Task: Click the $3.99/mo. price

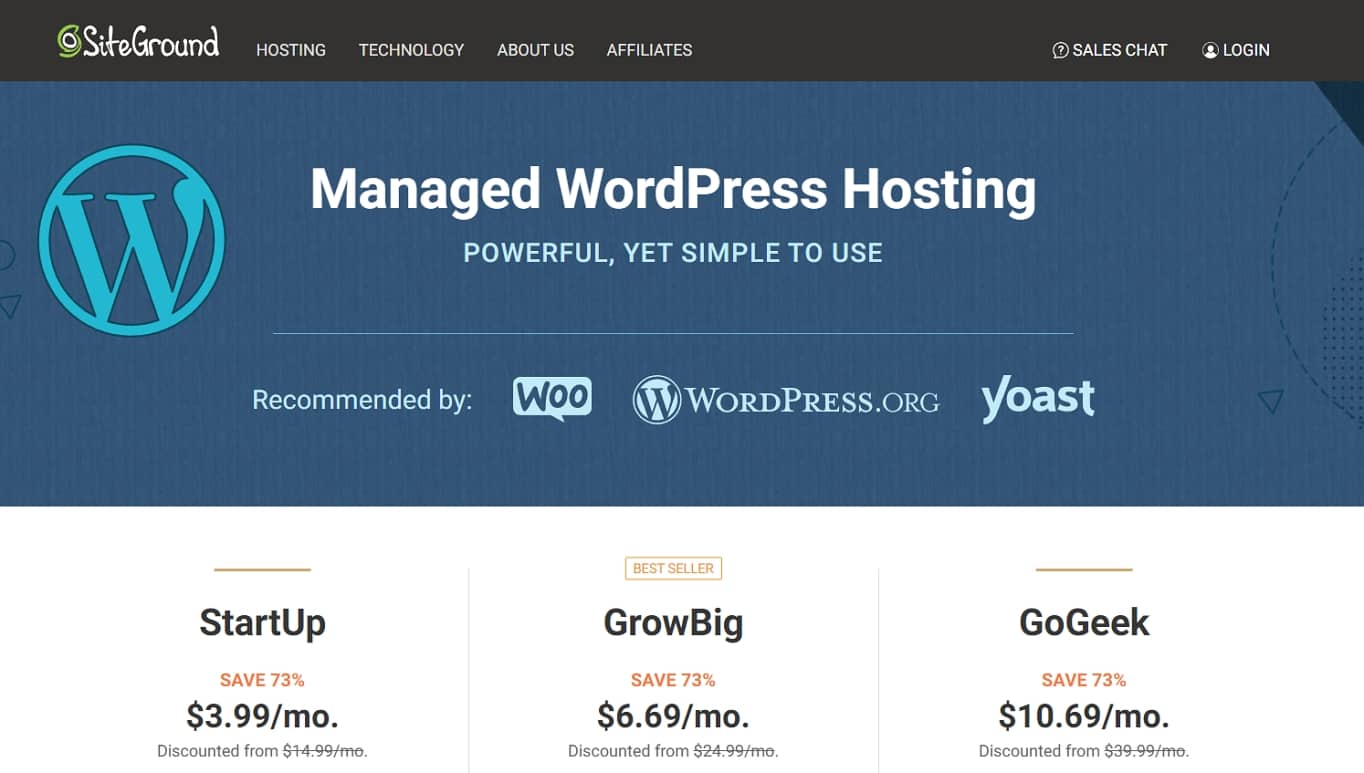Action: pos(262,716)
